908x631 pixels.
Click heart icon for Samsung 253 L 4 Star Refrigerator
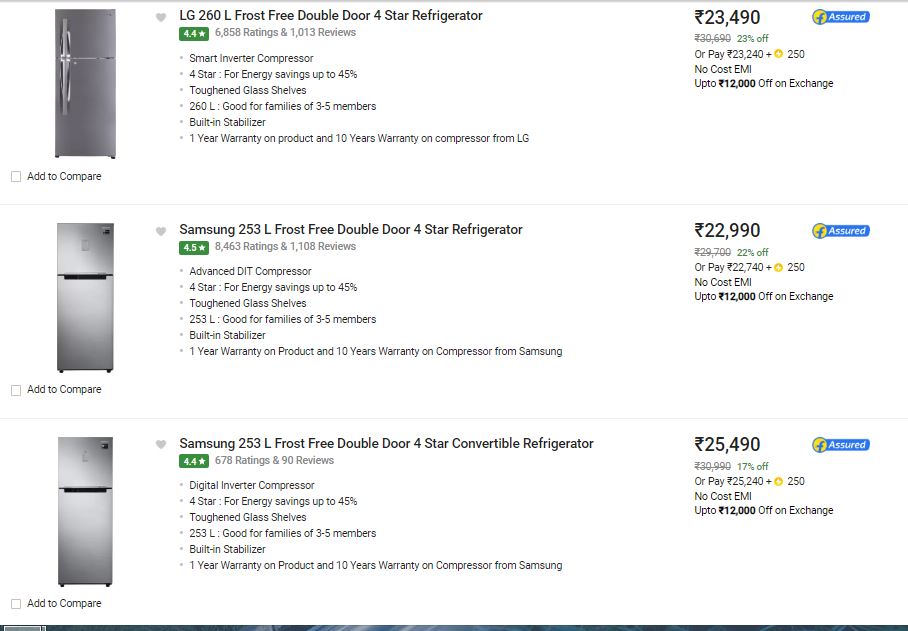[161, 232]
